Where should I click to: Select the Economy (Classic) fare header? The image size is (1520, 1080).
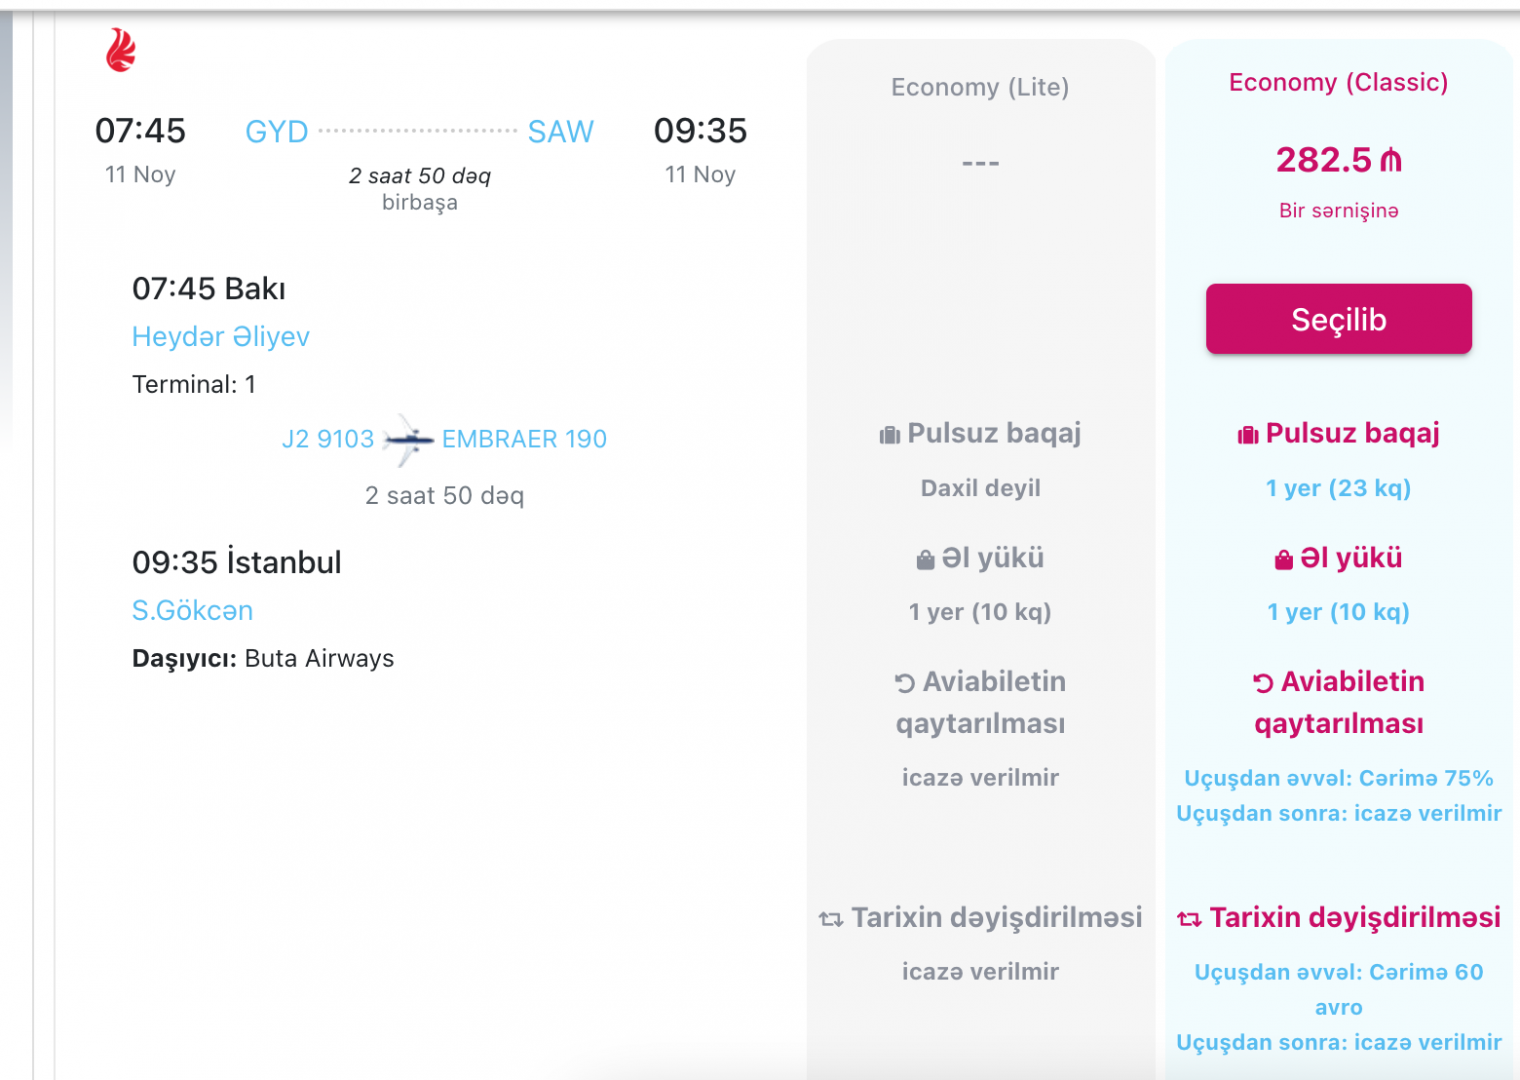pyautogui.click(x=1338, y=82)
